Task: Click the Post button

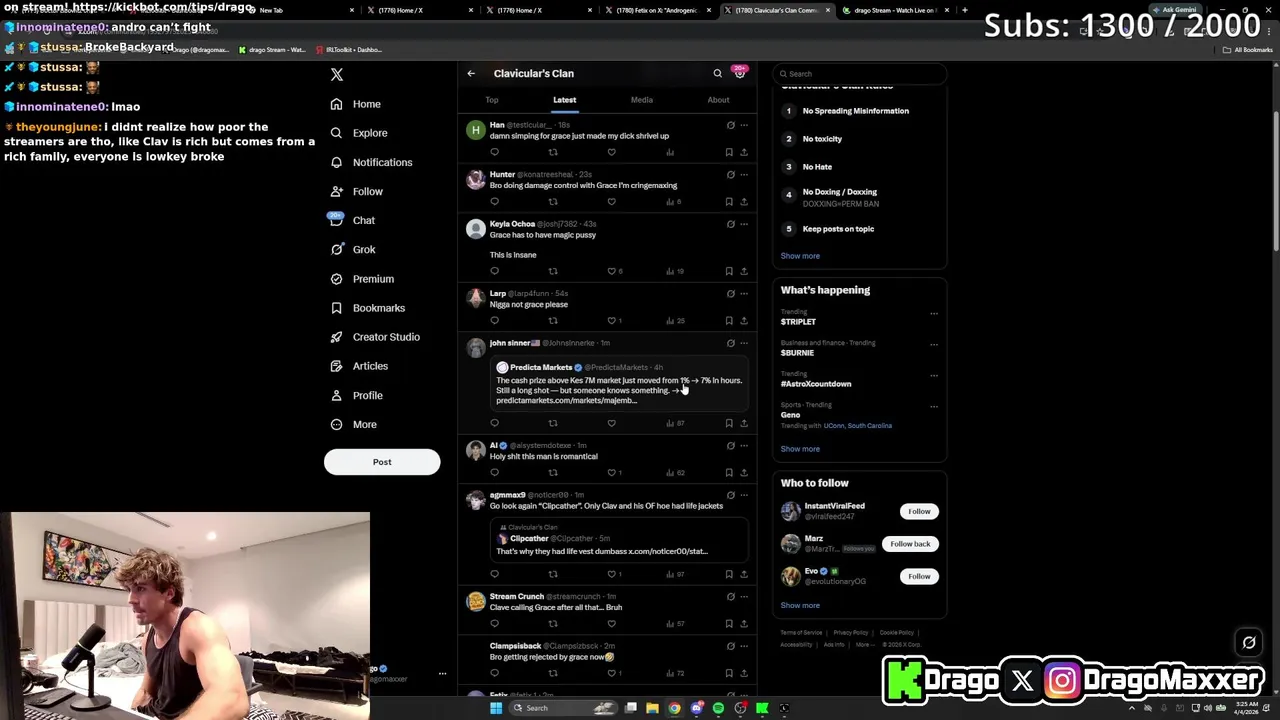Action: pyautogui.click(x=382, y=462)
